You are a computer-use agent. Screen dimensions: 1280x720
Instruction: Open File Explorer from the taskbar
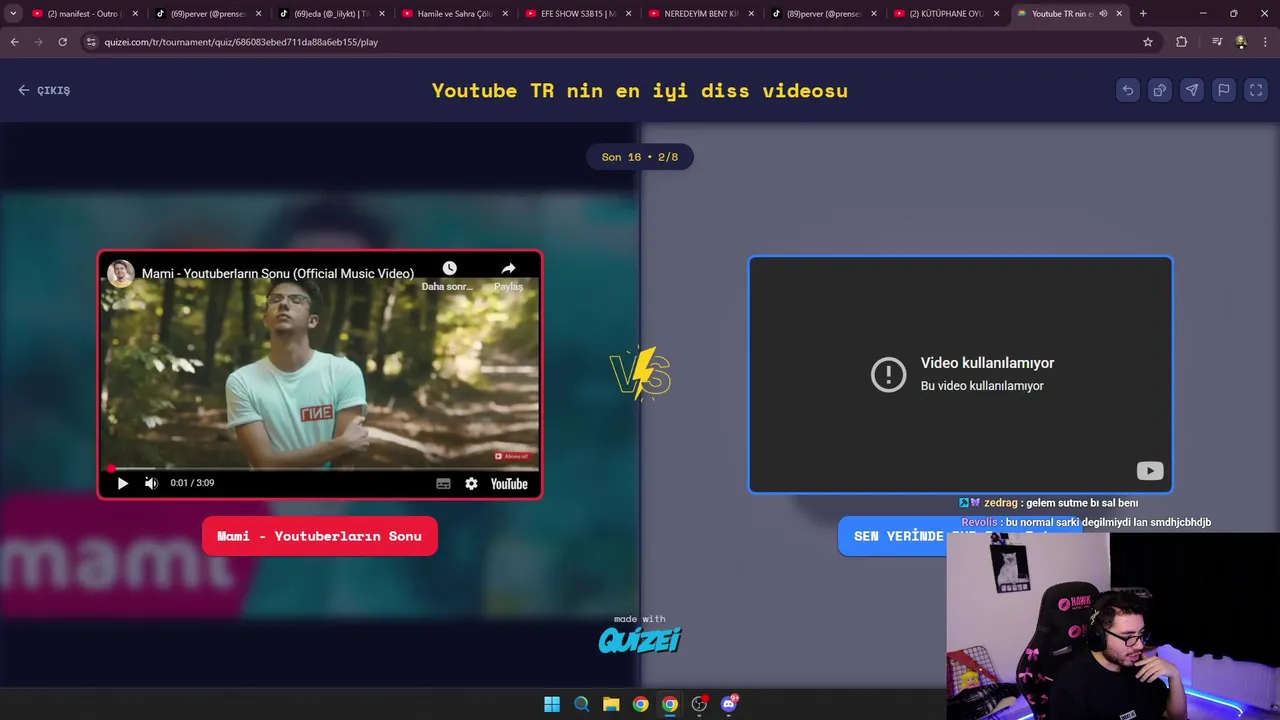[x=611, y=704]
